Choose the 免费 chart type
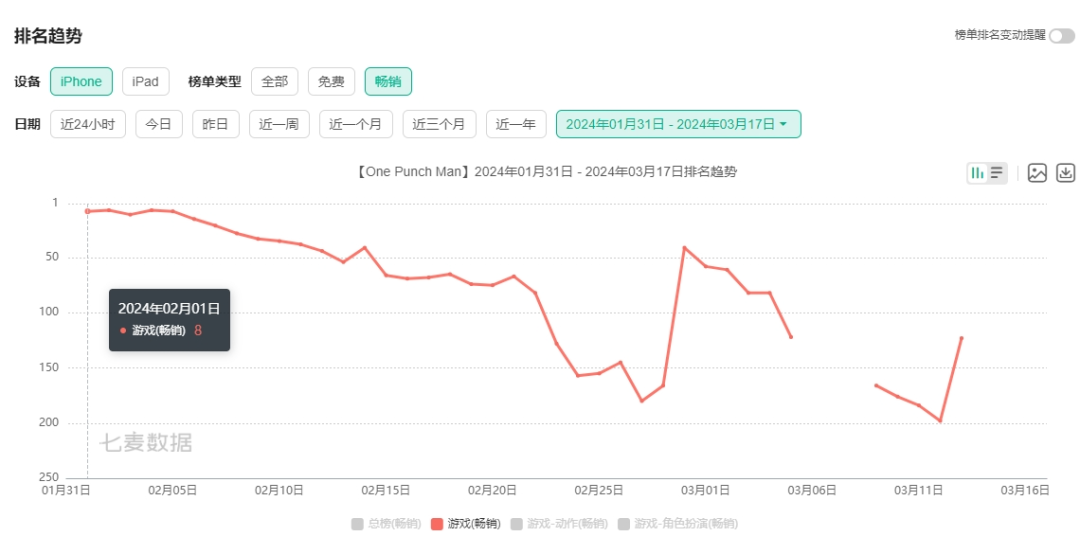This screenshot has height=554, width=1080. (331, 82)
